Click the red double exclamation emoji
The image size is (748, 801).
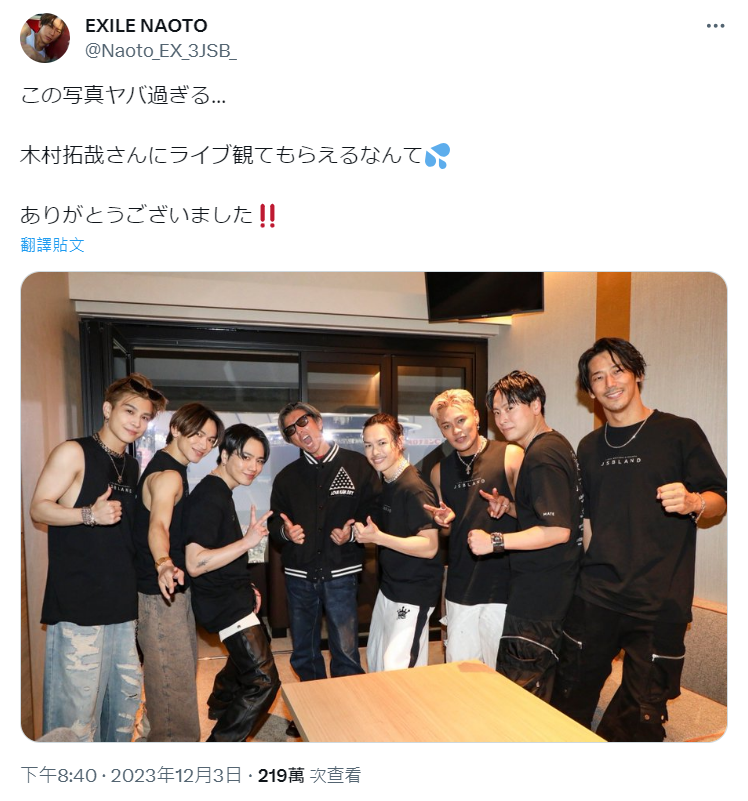(268, 216)
